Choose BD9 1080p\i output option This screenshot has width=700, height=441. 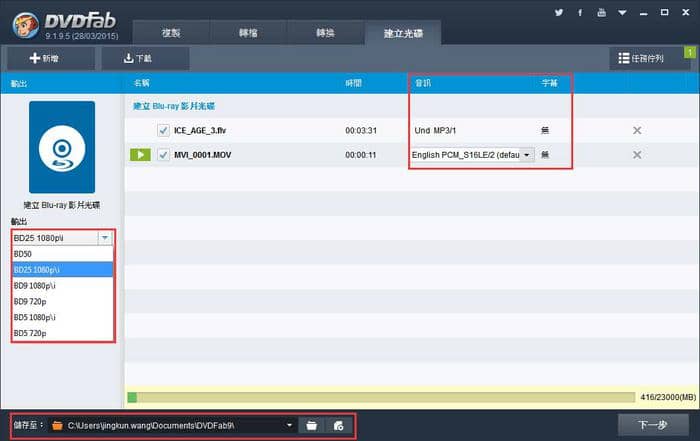62,286
